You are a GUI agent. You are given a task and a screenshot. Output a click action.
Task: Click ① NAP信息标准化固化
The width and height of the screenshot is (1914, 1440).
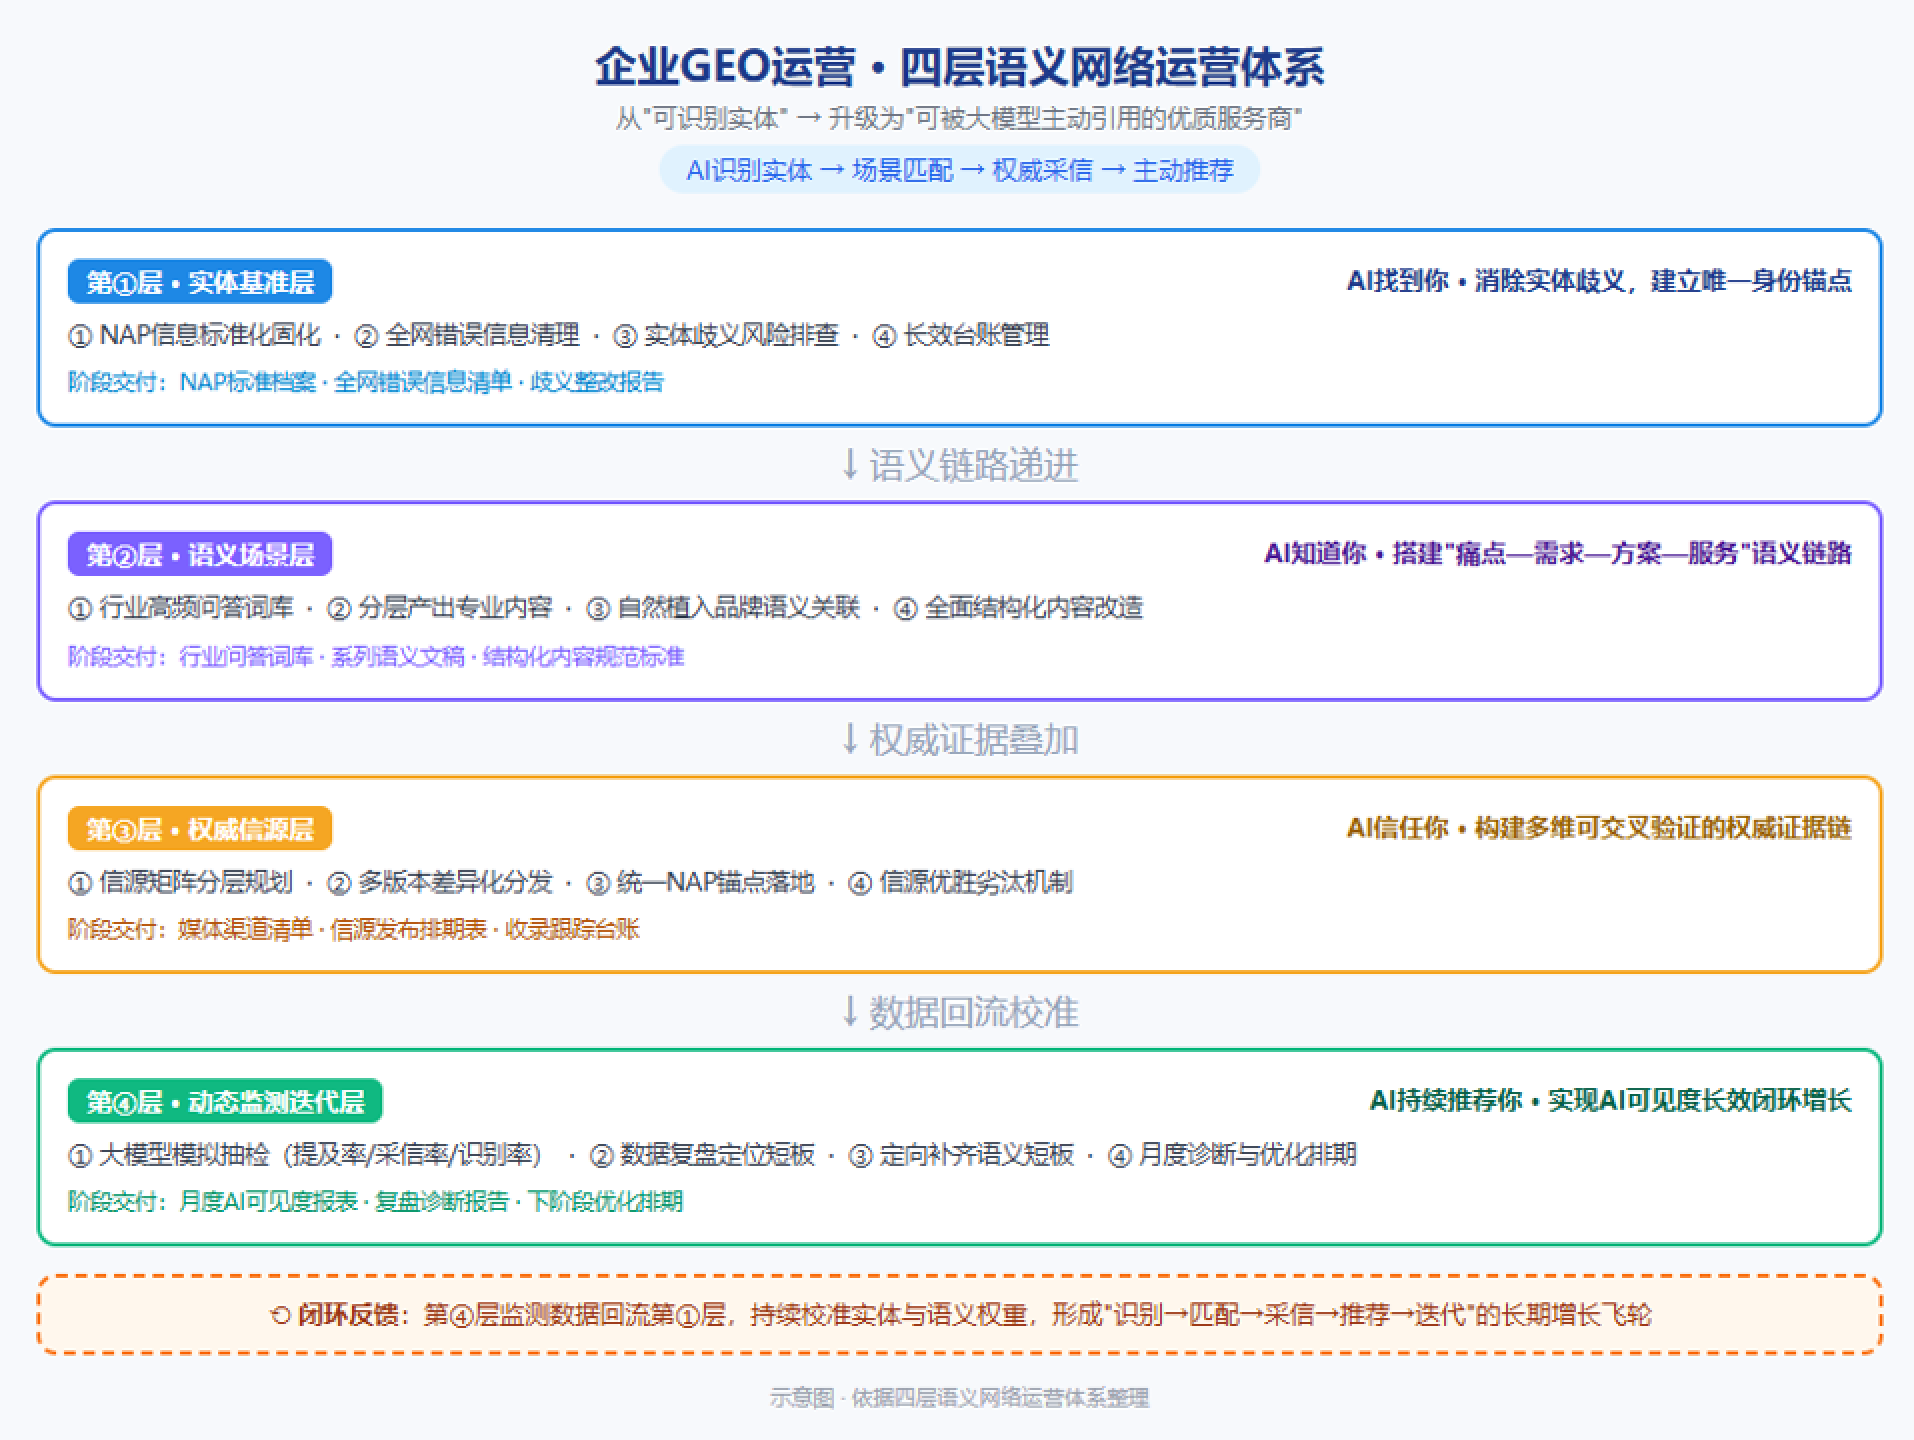[195, 335]
